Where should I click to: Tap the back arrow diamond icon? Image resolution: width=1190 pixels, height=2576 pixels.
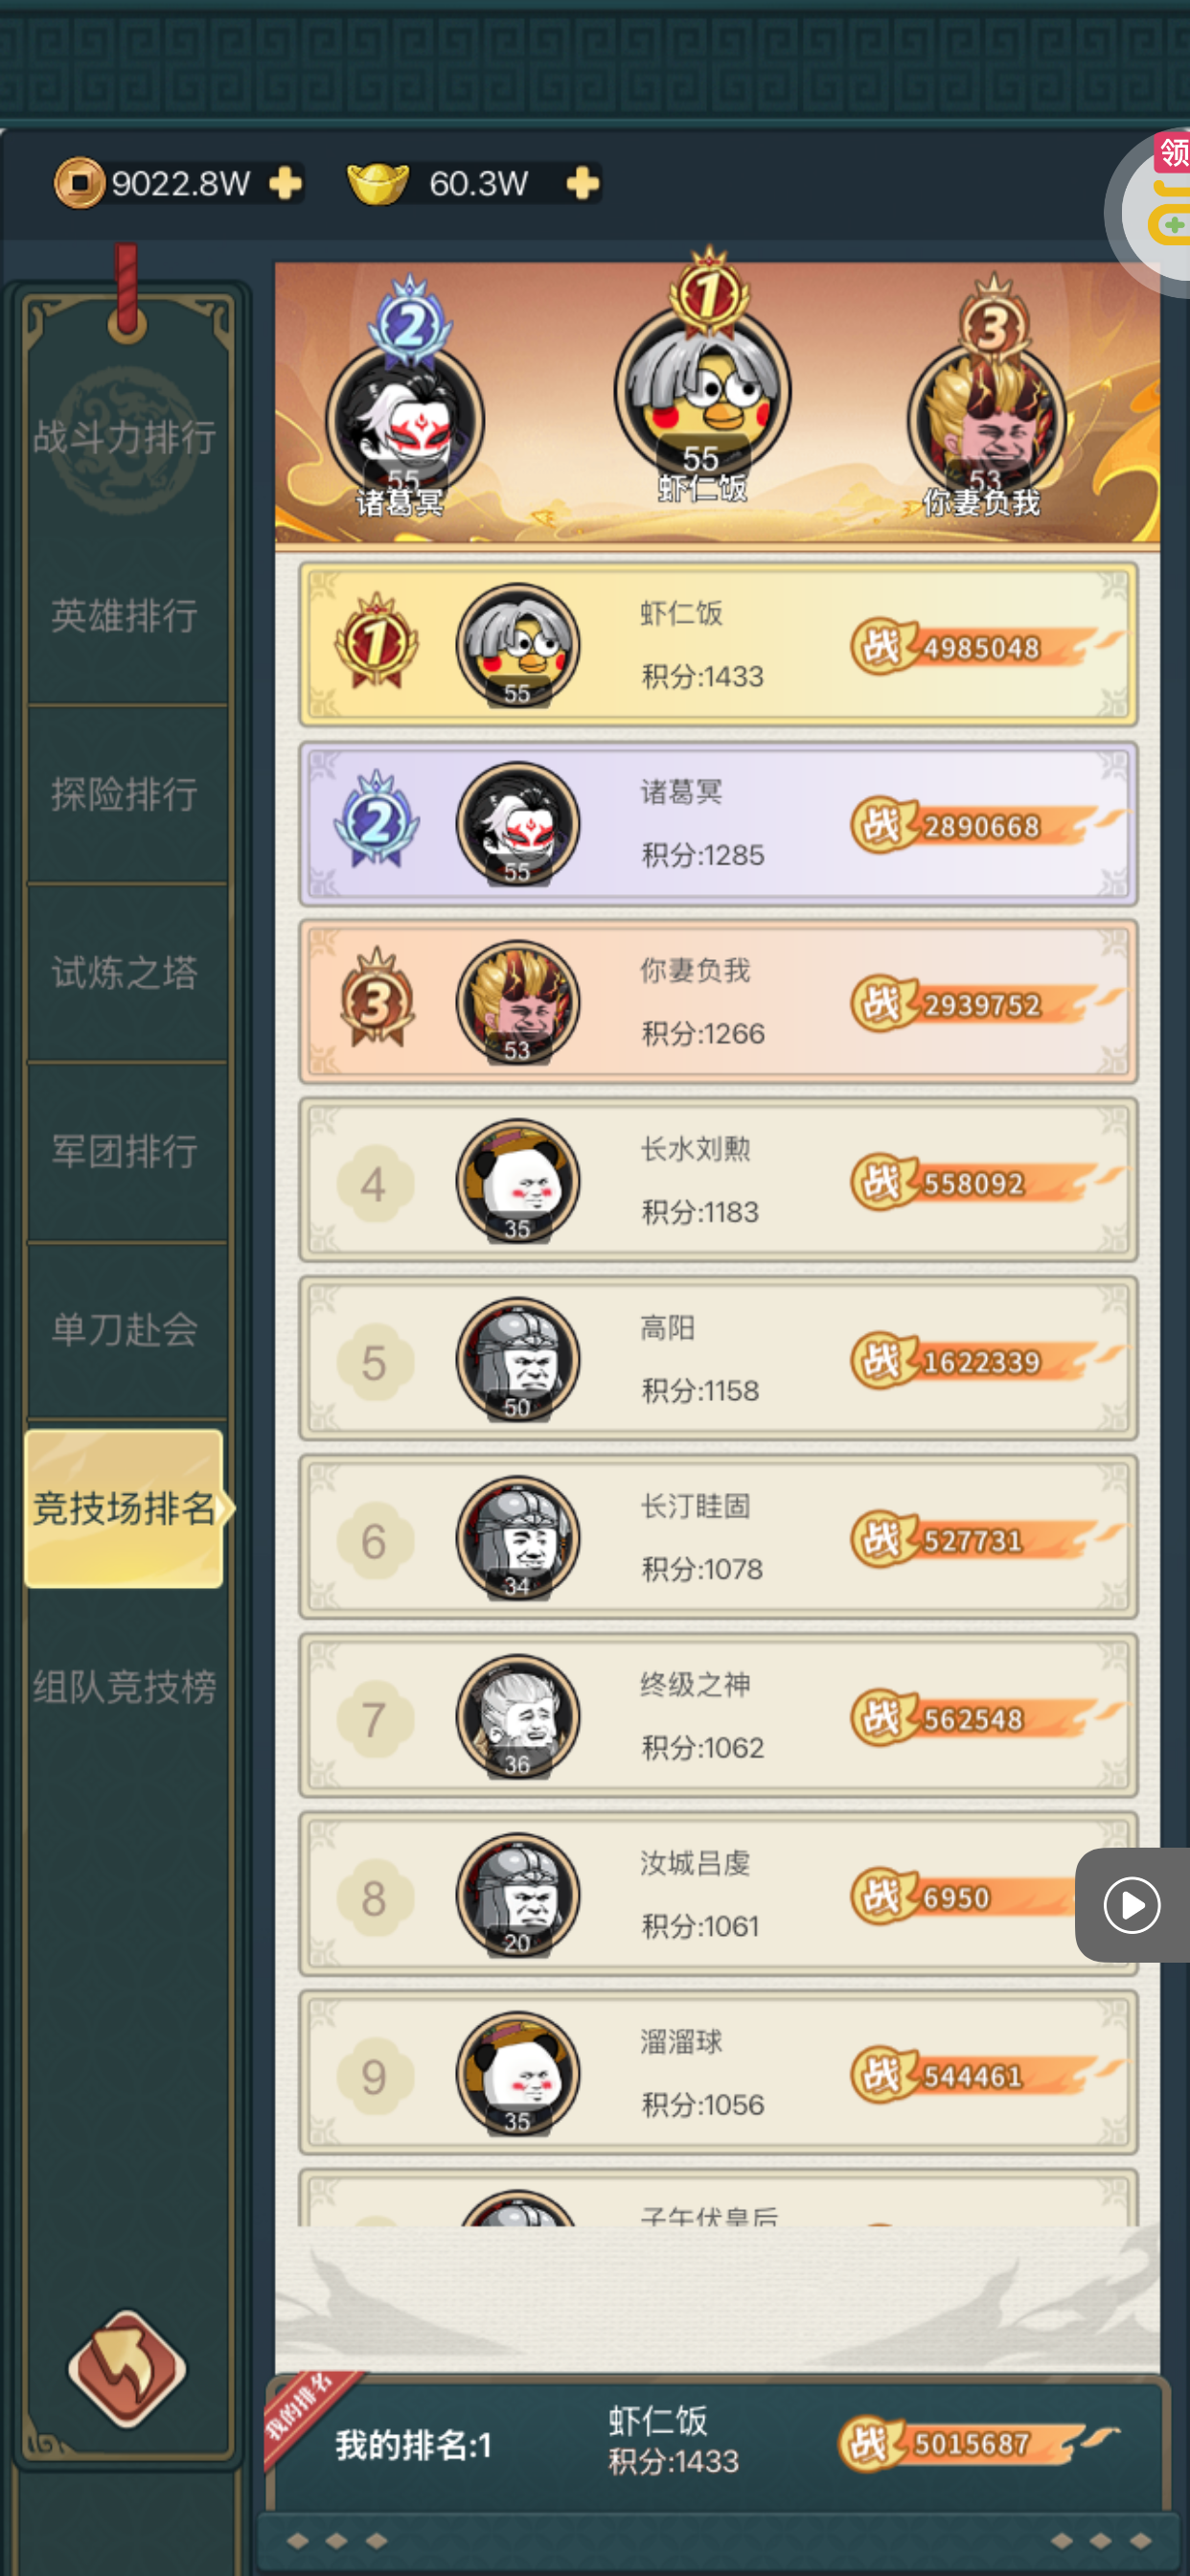[x=127, y=2368]
